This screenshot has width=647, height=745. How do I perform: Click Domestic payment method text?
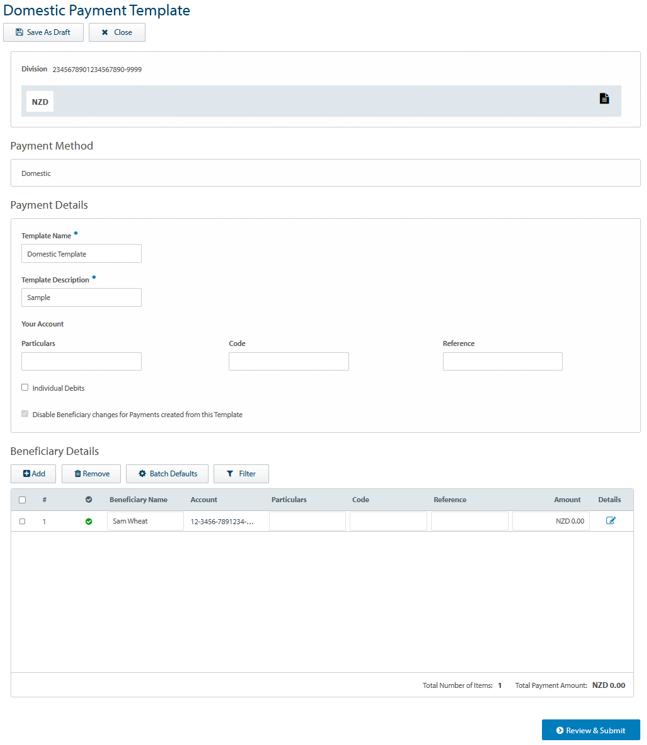click(36, 173)
